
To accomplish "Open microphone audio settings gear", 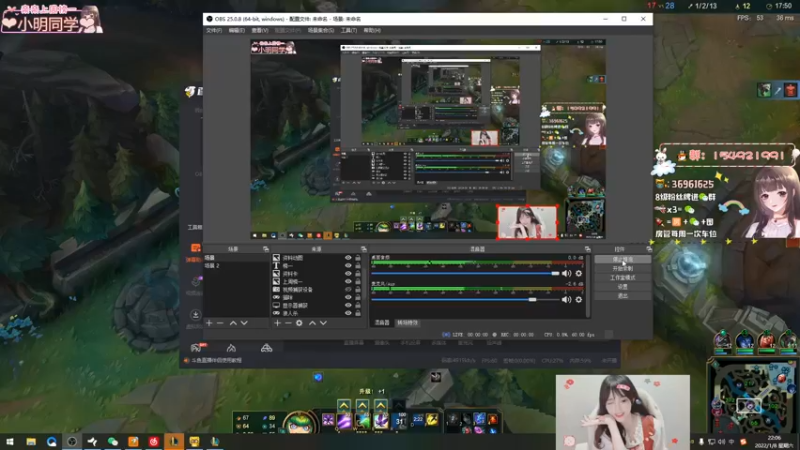I will 579,299.
